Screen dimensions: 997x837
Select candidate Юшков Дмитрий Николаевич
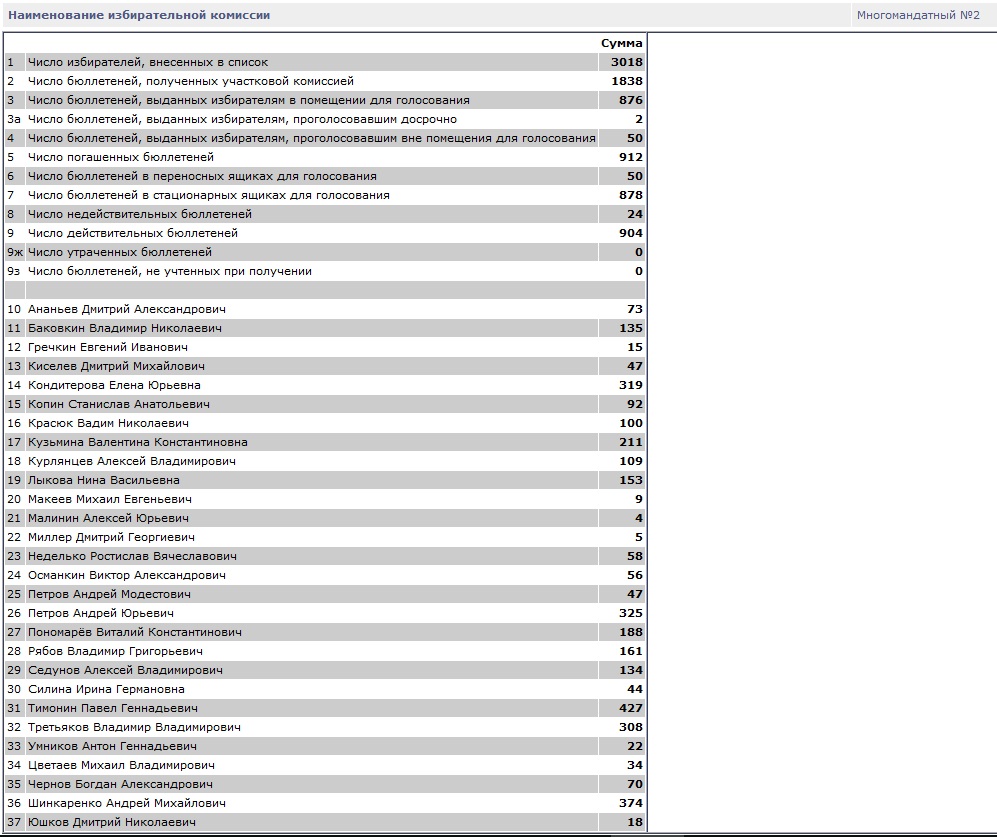tap(112, 822)
